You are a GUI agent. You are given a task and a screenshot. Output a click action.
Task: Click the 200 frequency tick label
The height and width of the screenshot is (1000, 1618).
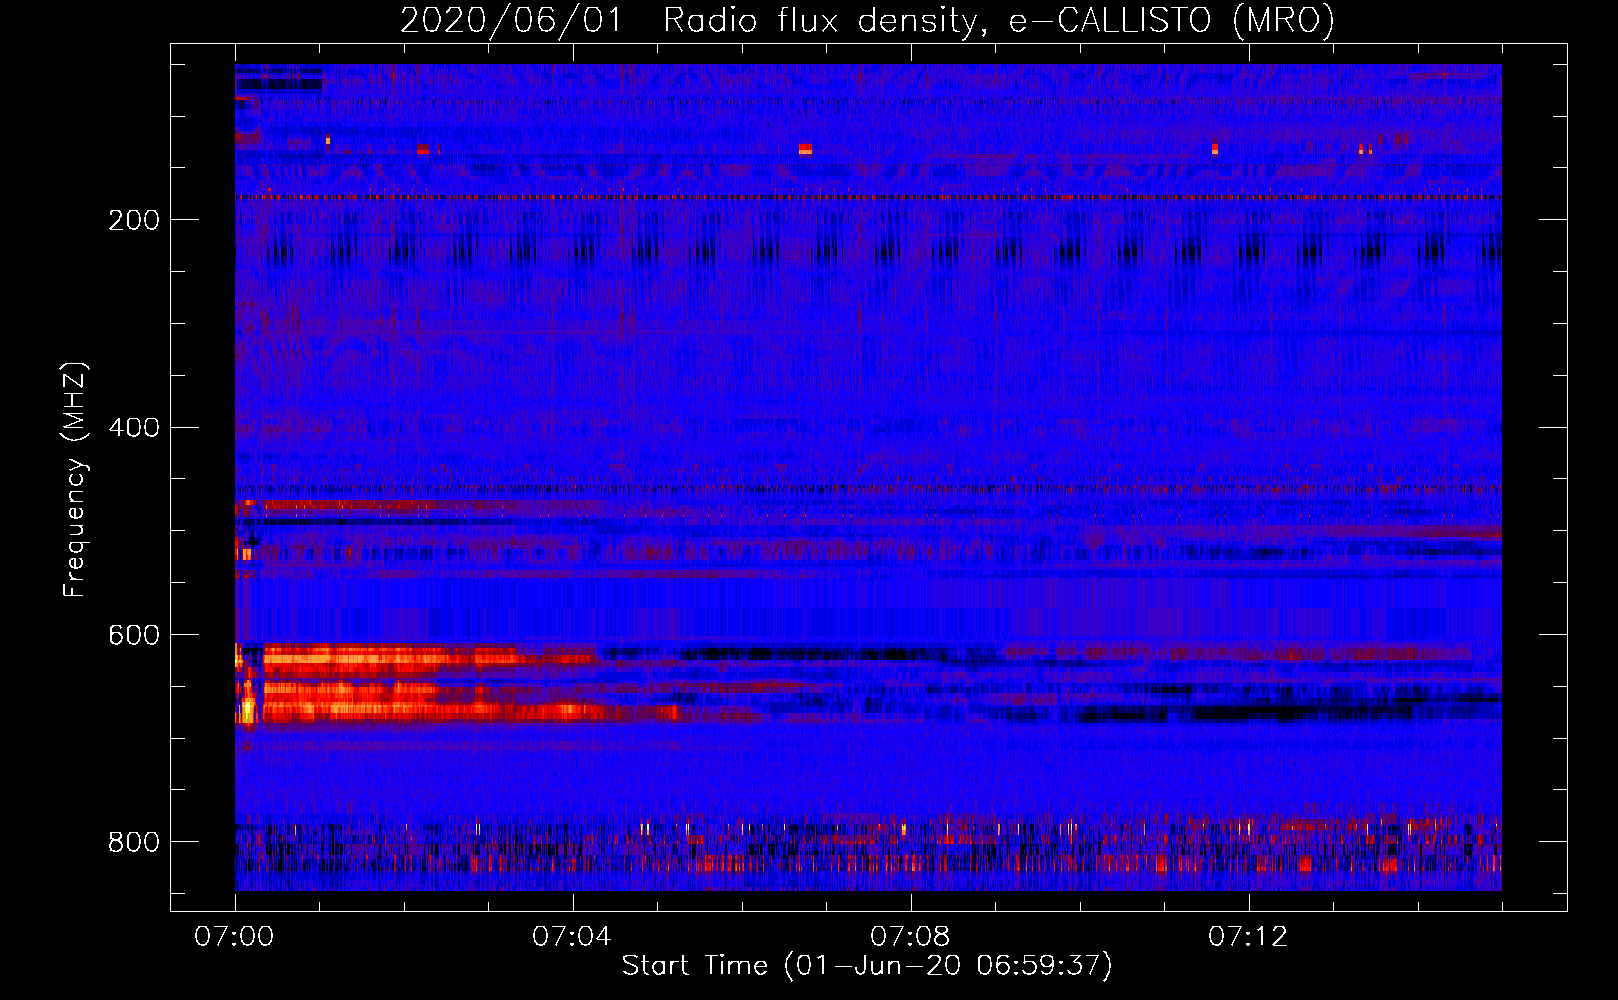(134, 220)
